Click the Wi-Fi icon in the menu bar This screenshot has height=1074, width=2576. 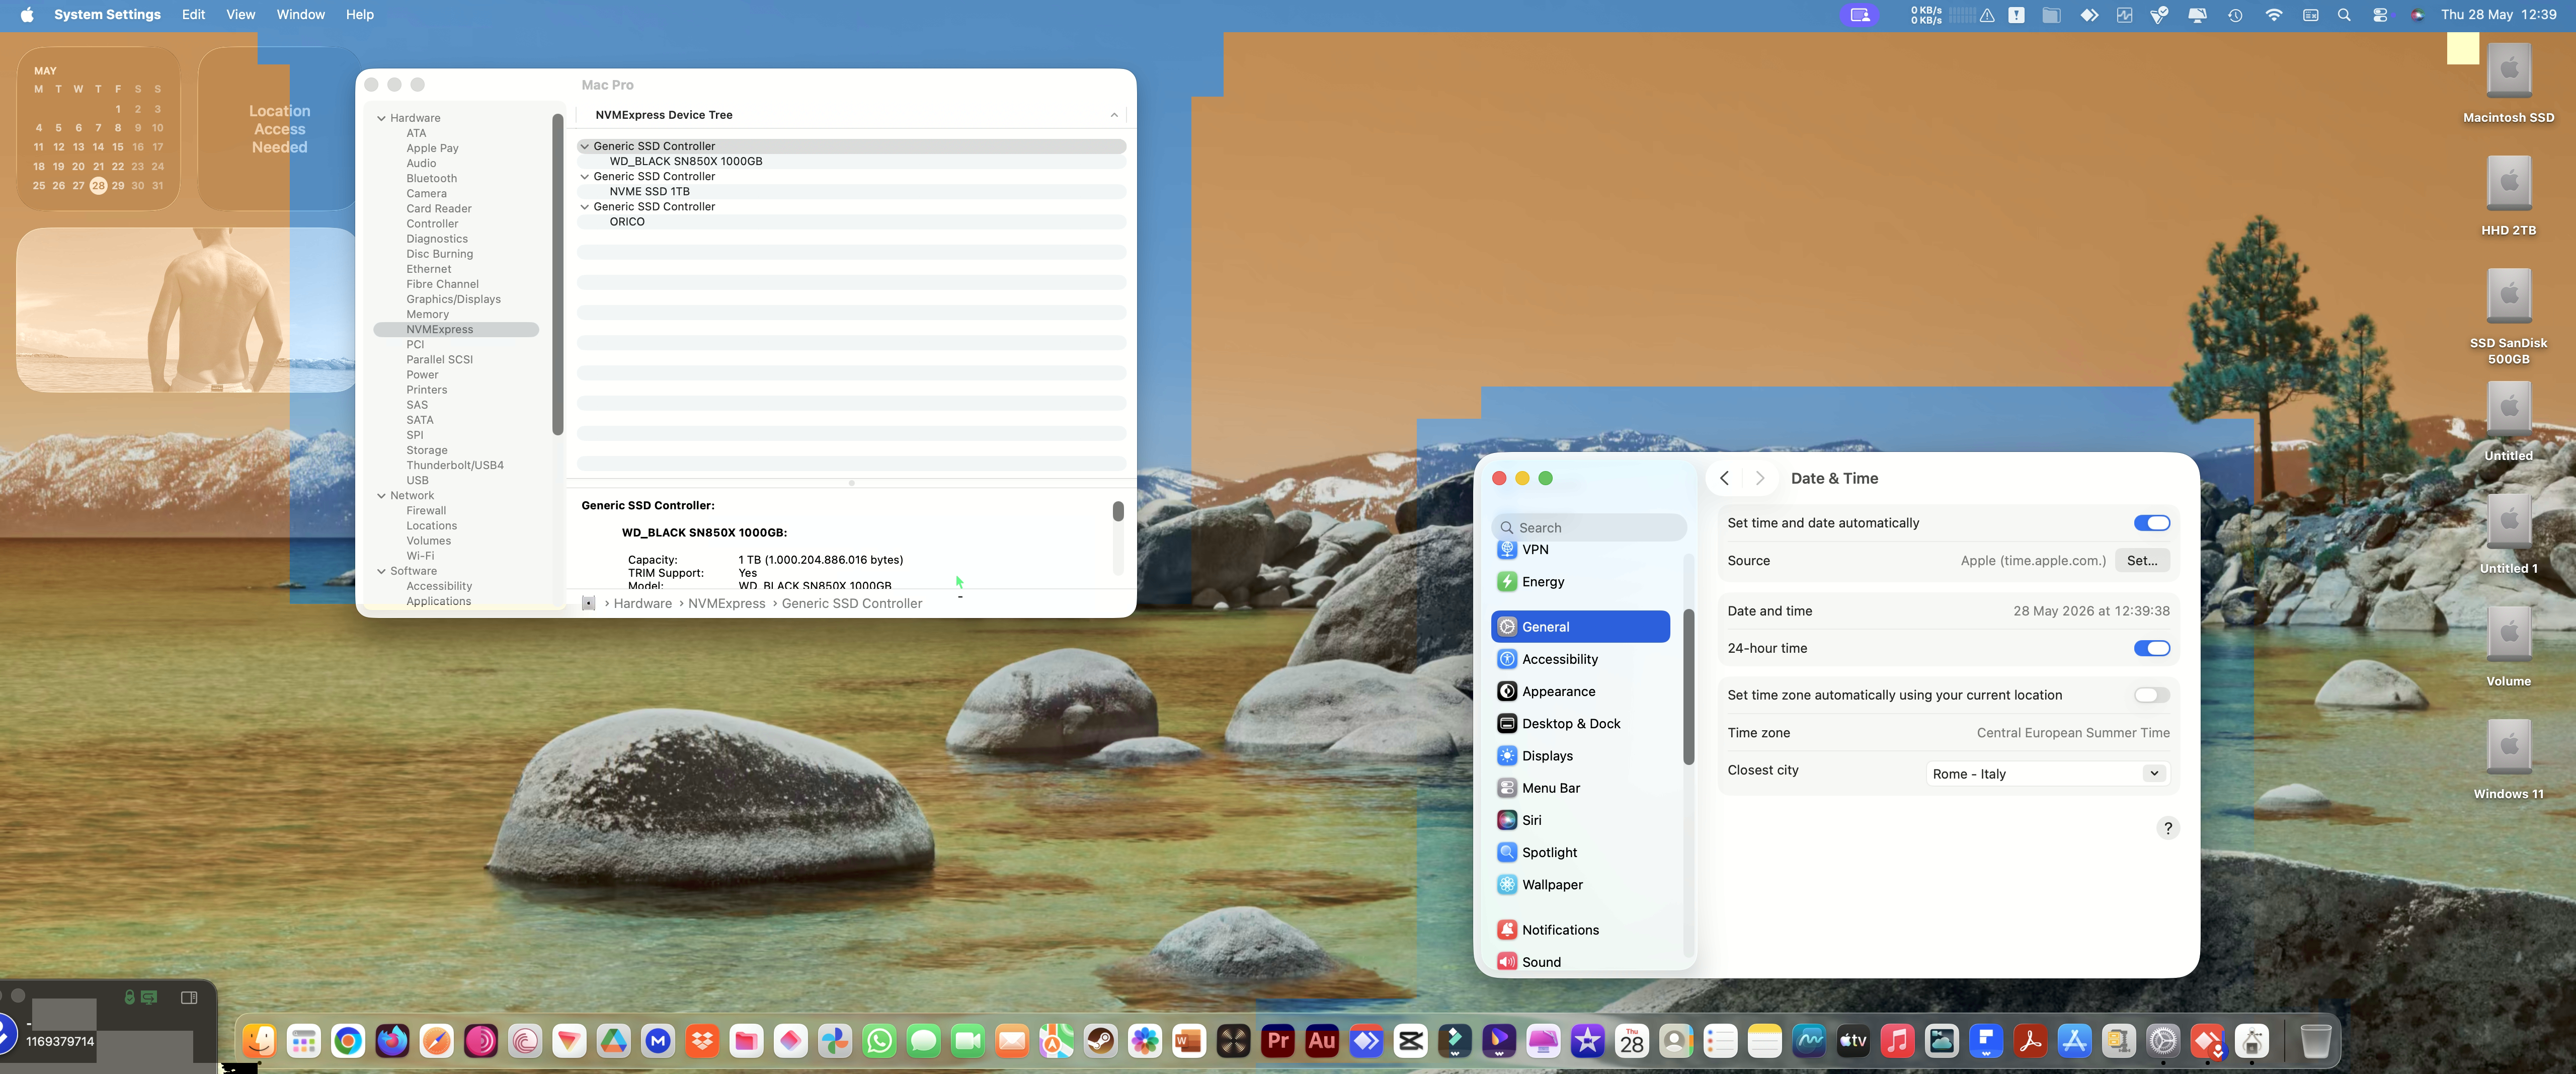(2273, 15)
